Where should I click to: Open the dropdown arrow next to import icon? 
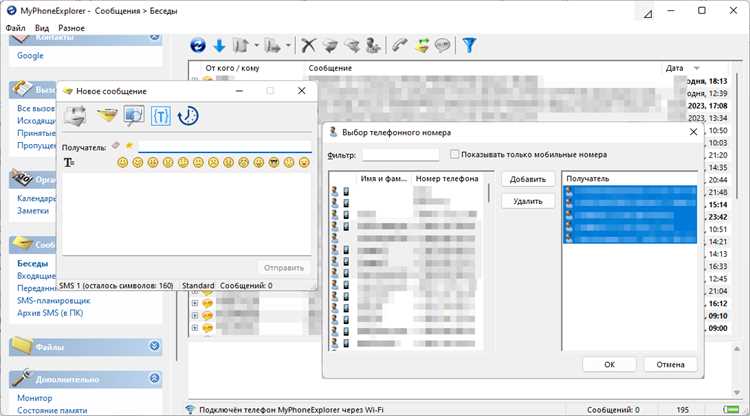click(256, 46)
